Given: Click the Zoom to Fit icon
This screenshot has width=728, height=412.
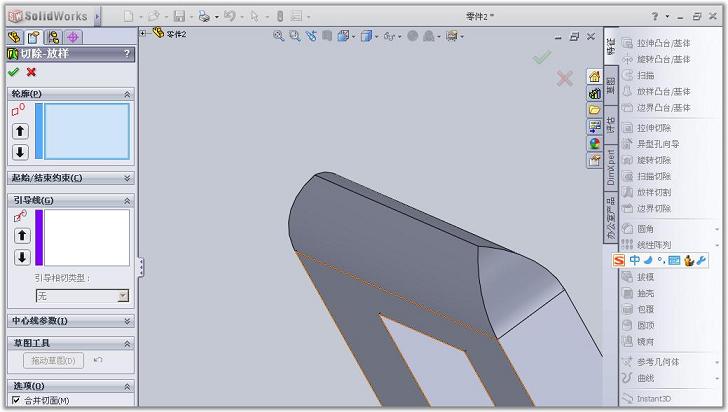Looking at the screenshot, I should pos(279,36).
